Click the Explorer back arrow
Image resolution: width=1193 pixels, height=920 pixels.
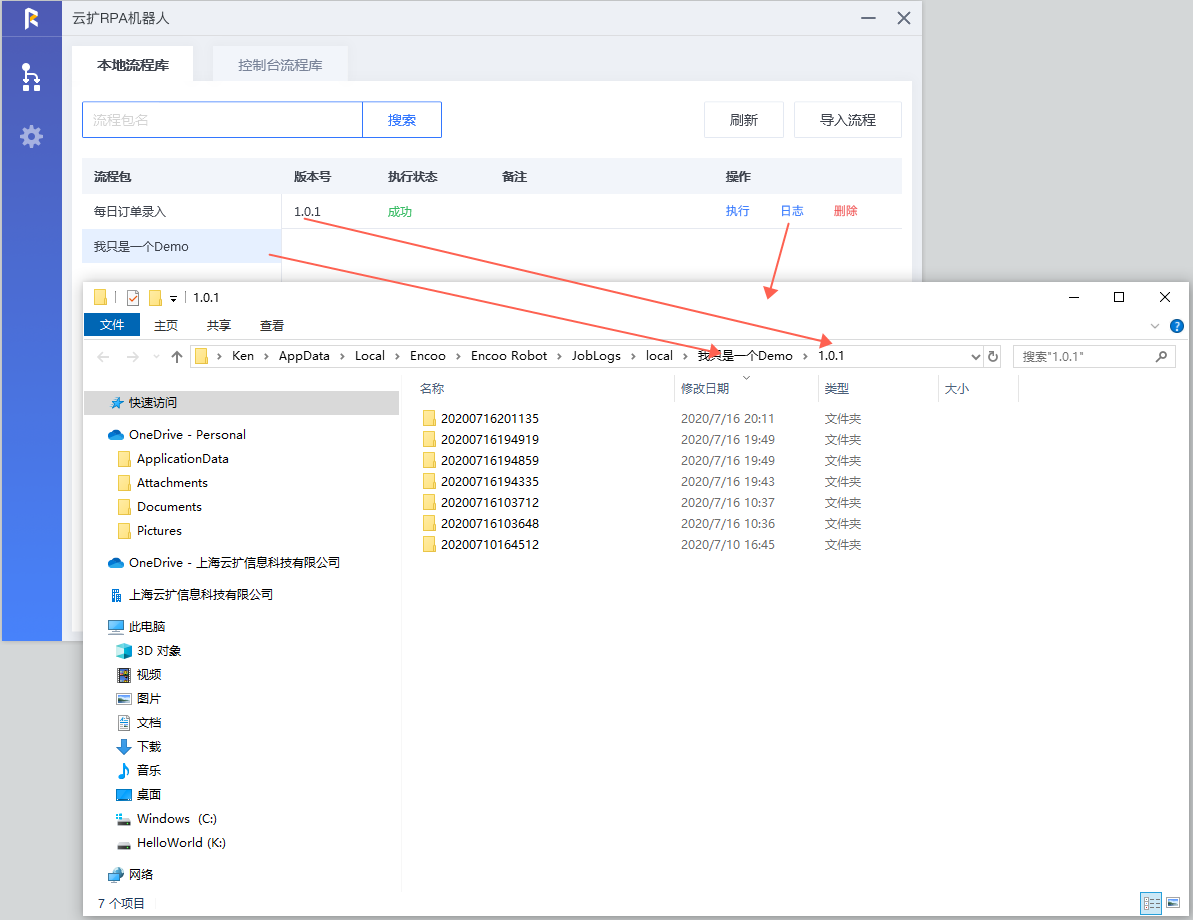click(x=103, y=356)
